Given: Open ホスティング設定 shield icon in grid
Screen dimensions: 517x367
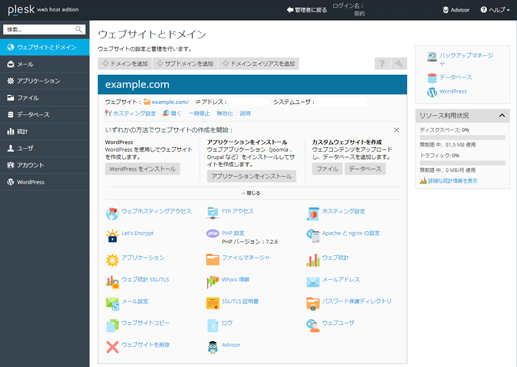Looking at the screenshot, I should tap(313, 214).
